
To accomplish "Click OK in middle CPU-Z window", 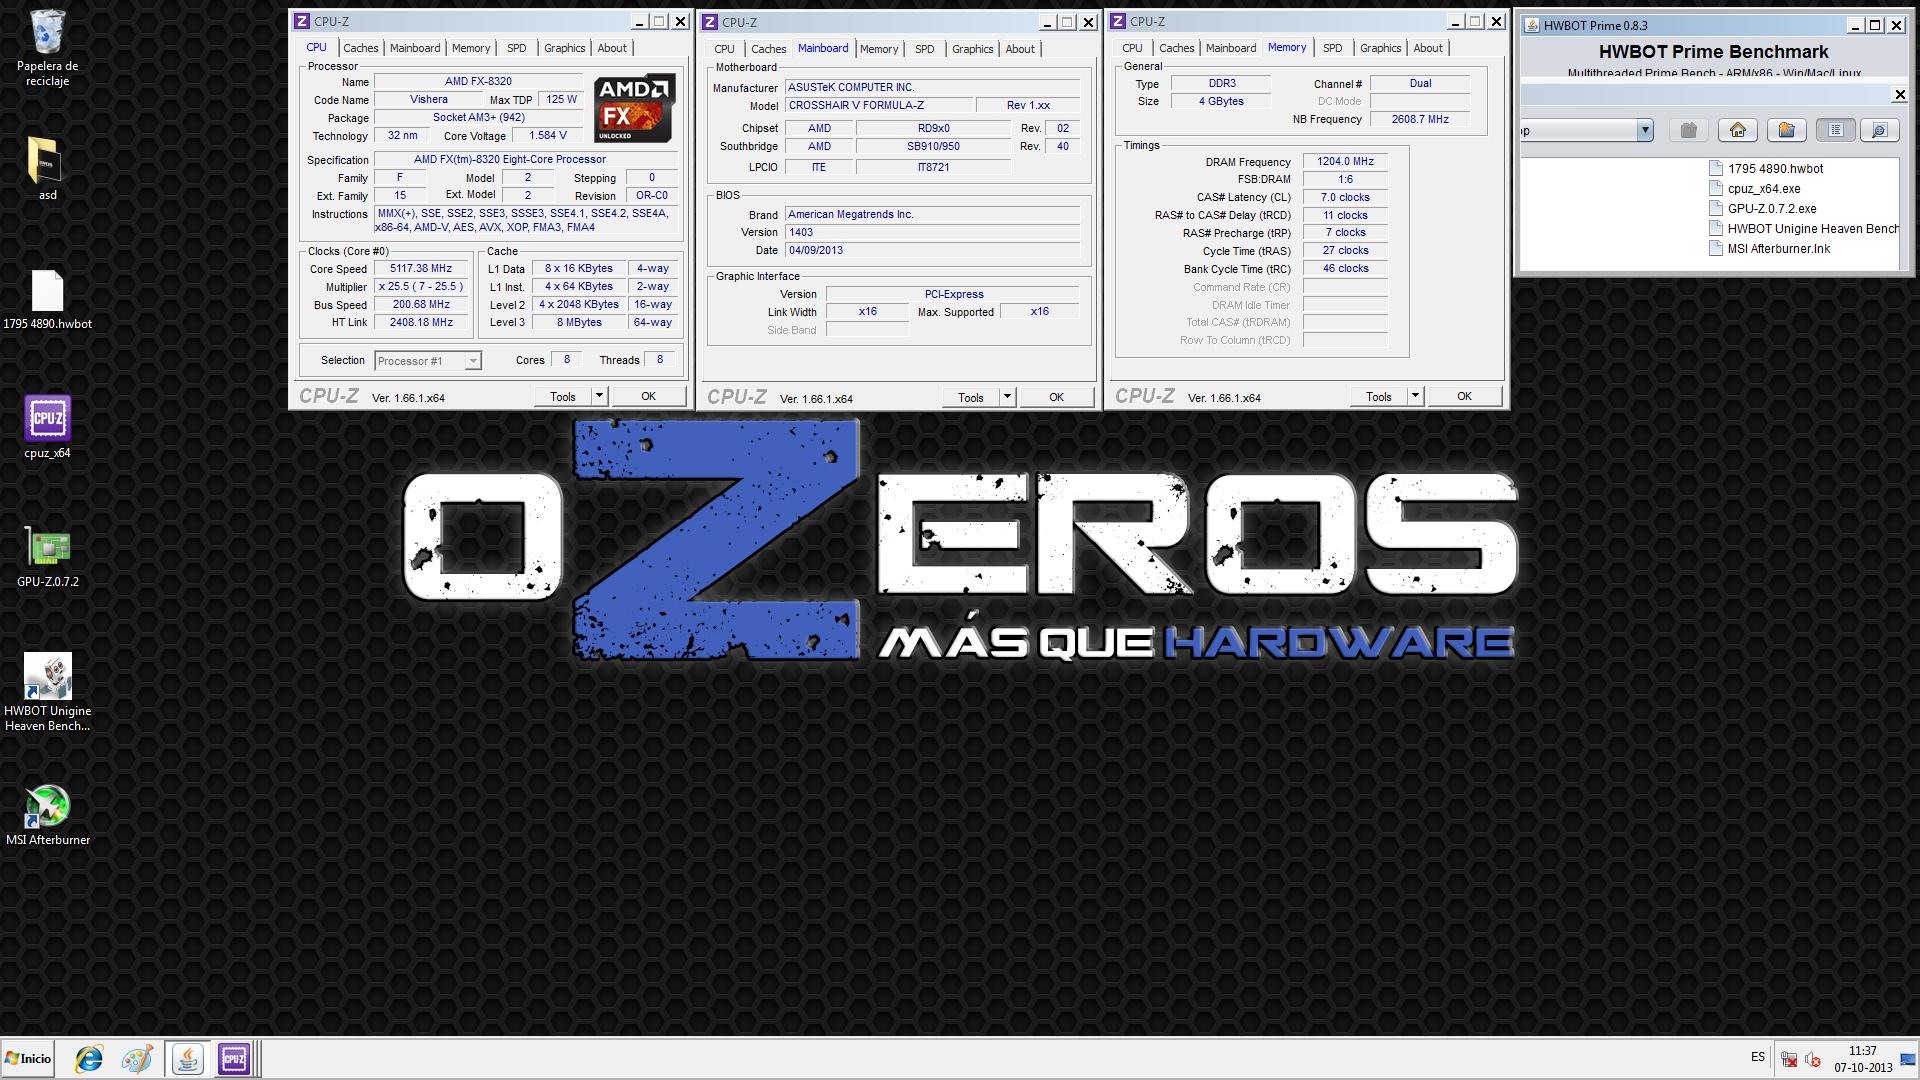I will 1056,398.
